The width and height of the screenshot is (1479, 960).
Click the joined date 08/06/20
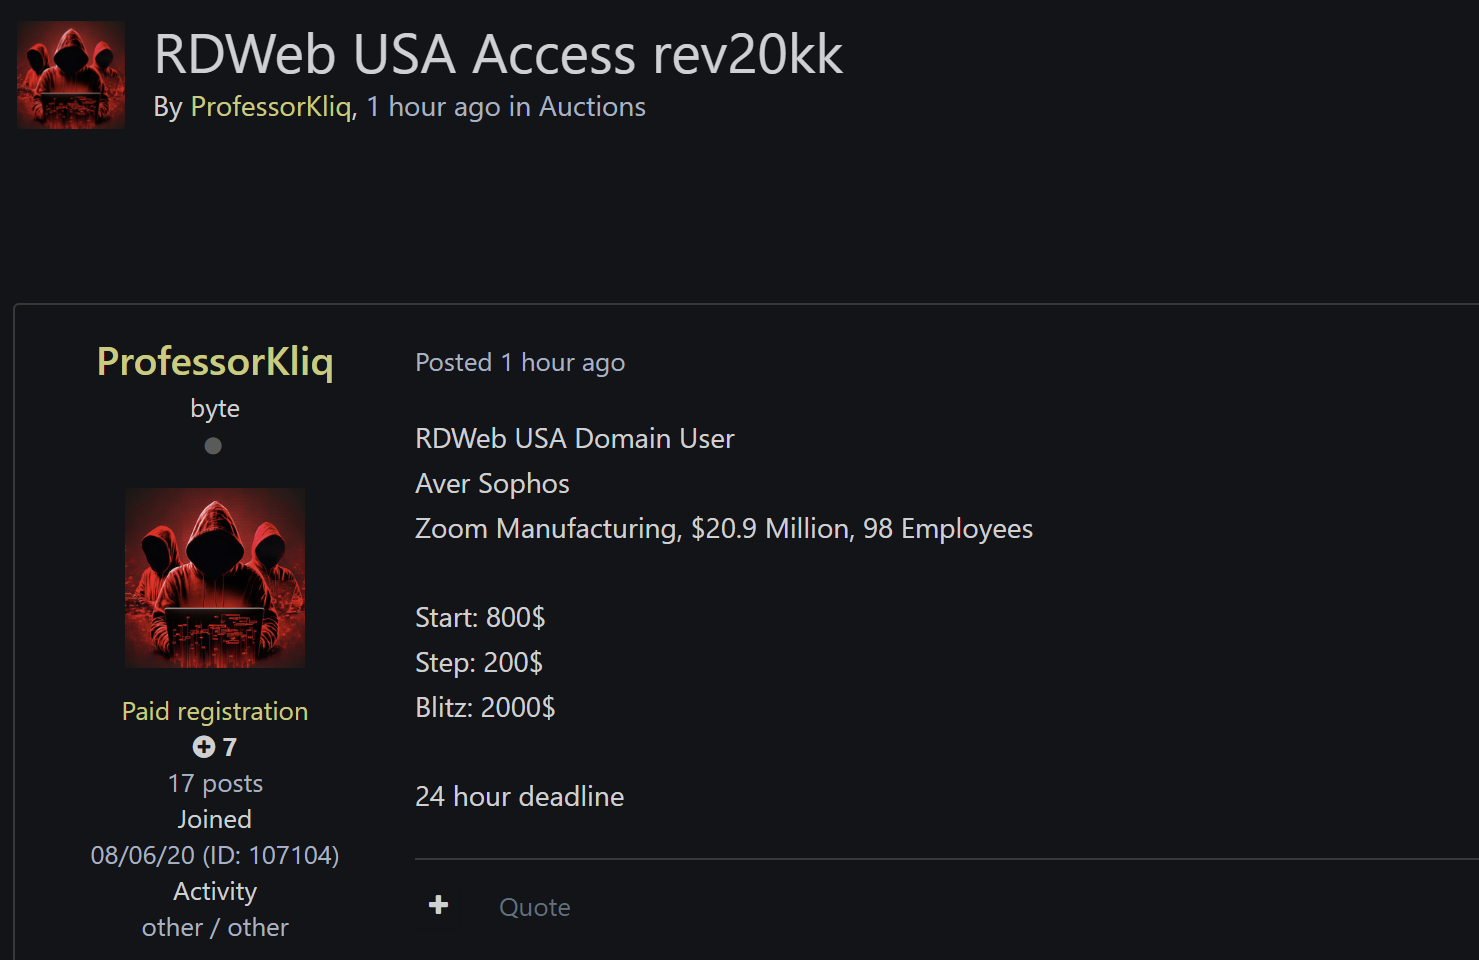[x=138, y=855]
